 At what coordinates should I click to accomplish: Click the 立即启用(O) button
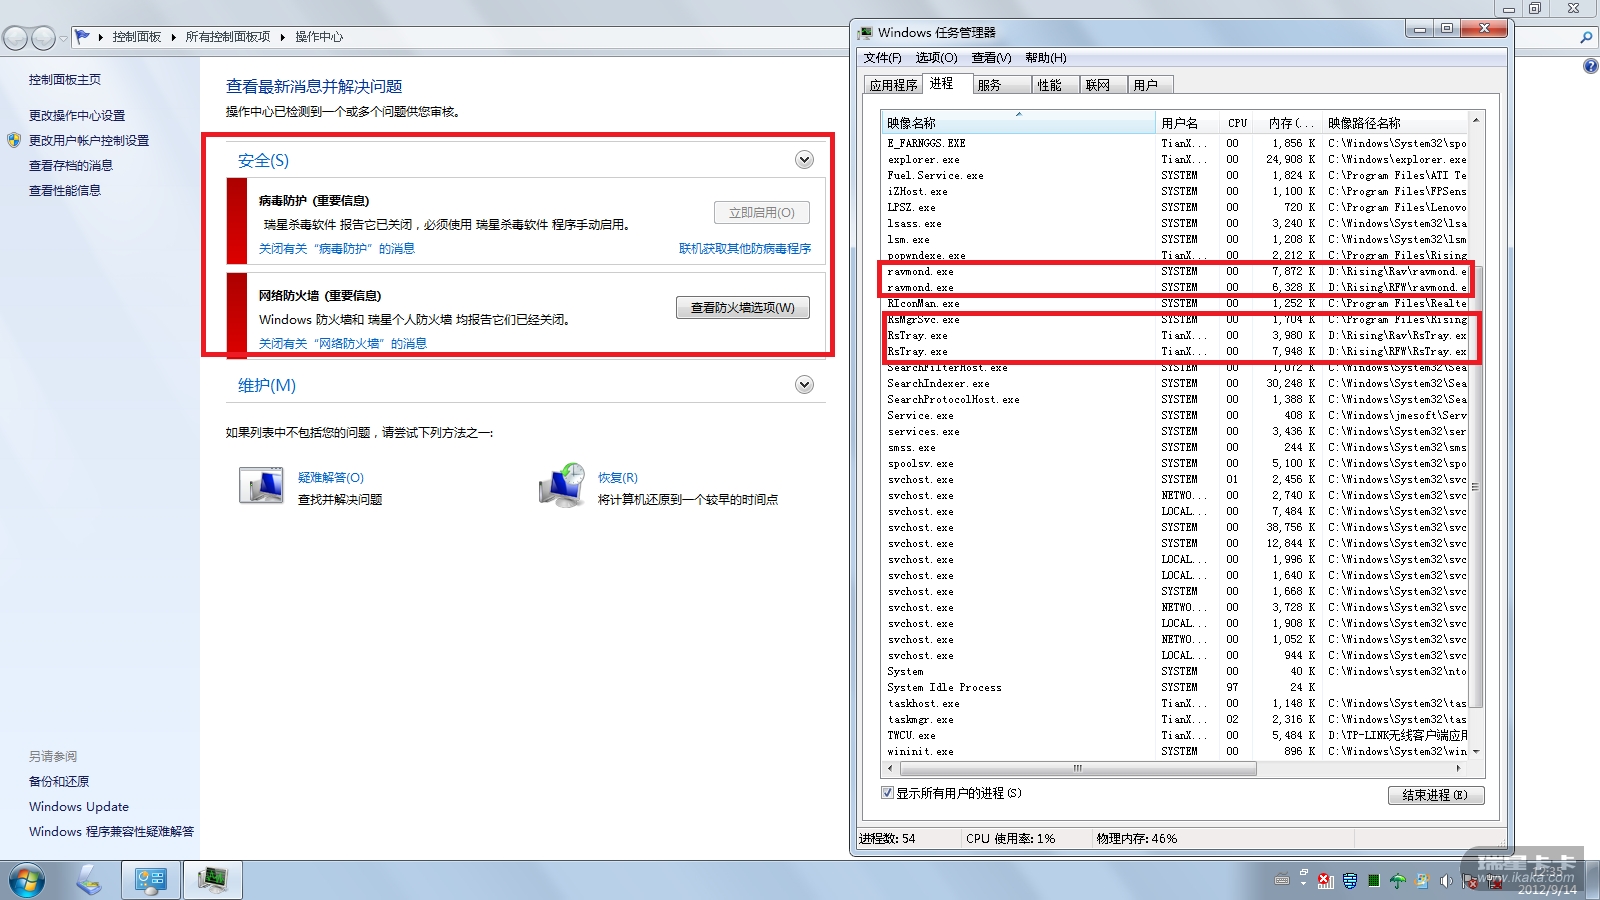tap(762, 213)
